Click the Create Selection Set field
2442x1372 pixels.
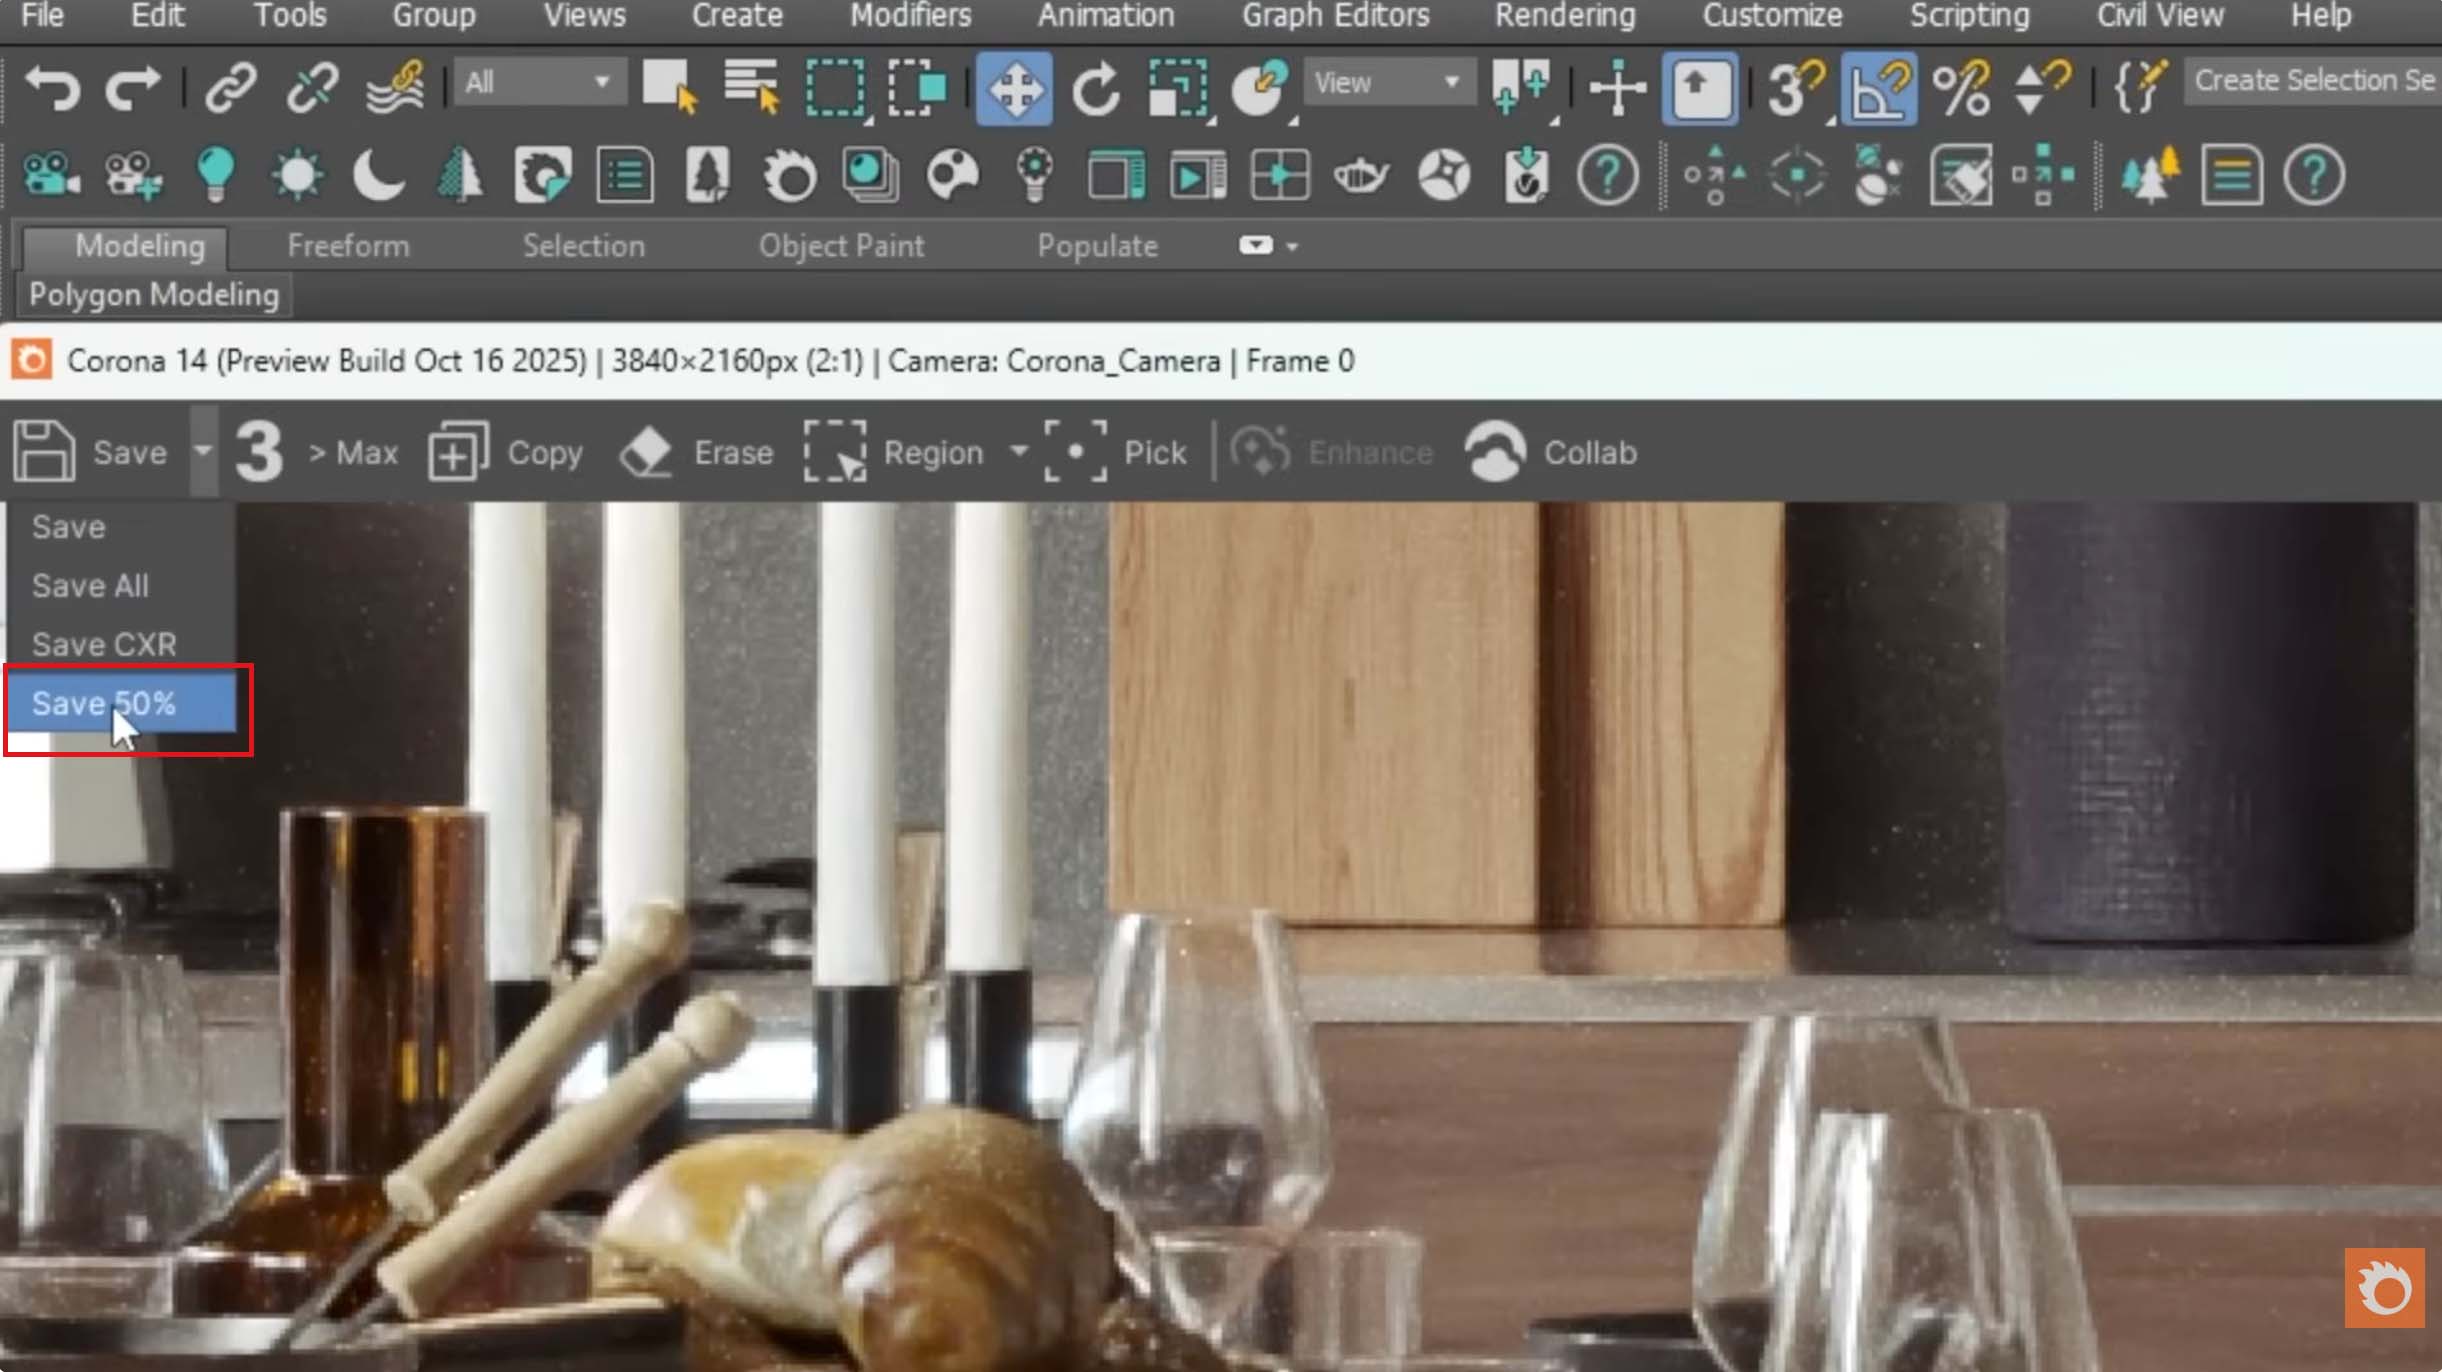tap(2312, 80)
